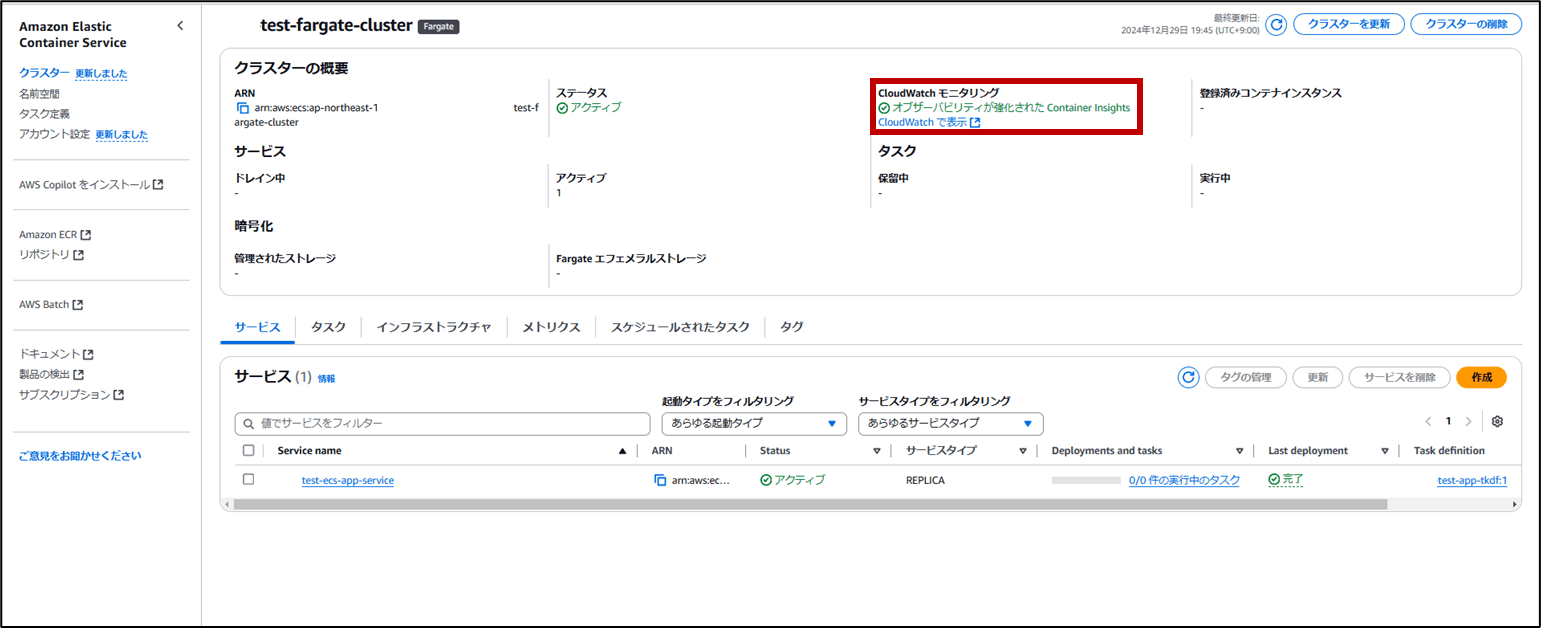Click 更新しました badge beside クラスター
1541x628 pixels.
[x=101, y=74]
